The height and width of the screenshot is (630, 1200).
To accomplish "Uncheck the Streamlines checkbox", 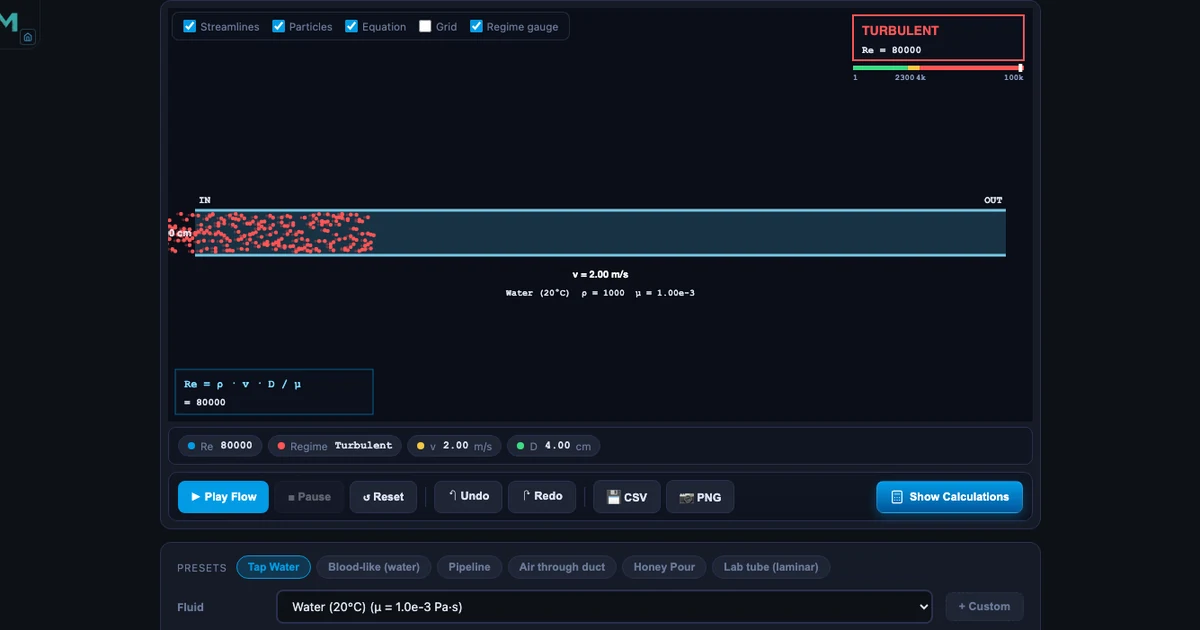I will (190, 27).
